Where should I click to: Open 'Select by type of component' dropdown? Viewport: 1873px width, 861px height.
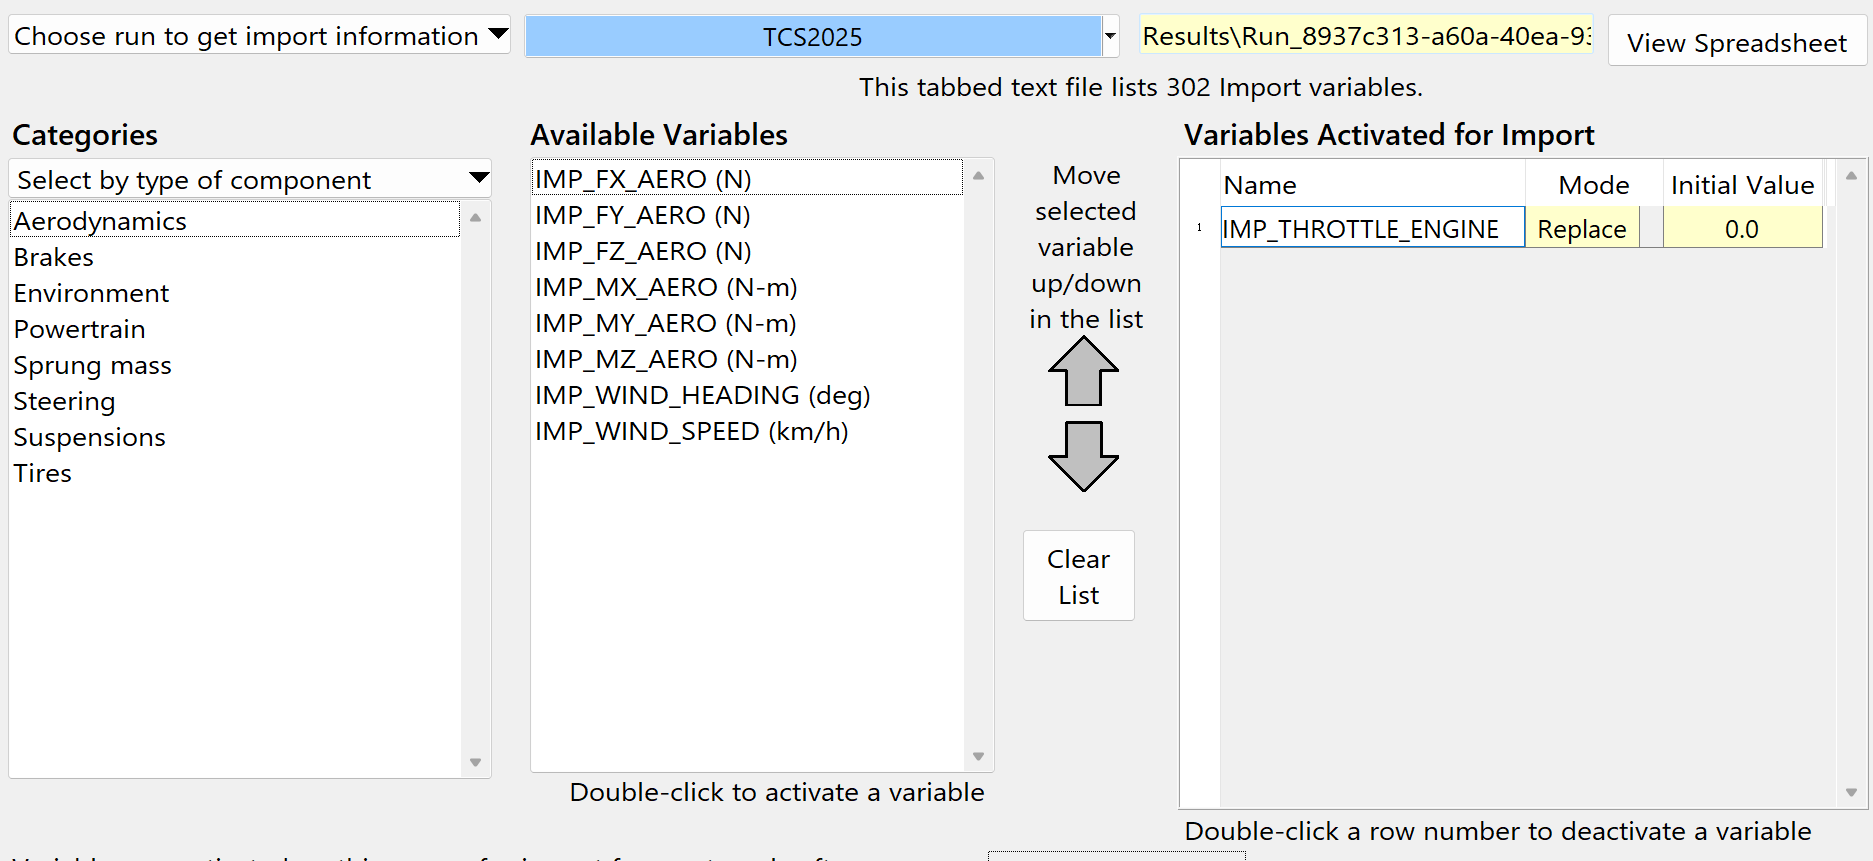[x=250, y=180]
